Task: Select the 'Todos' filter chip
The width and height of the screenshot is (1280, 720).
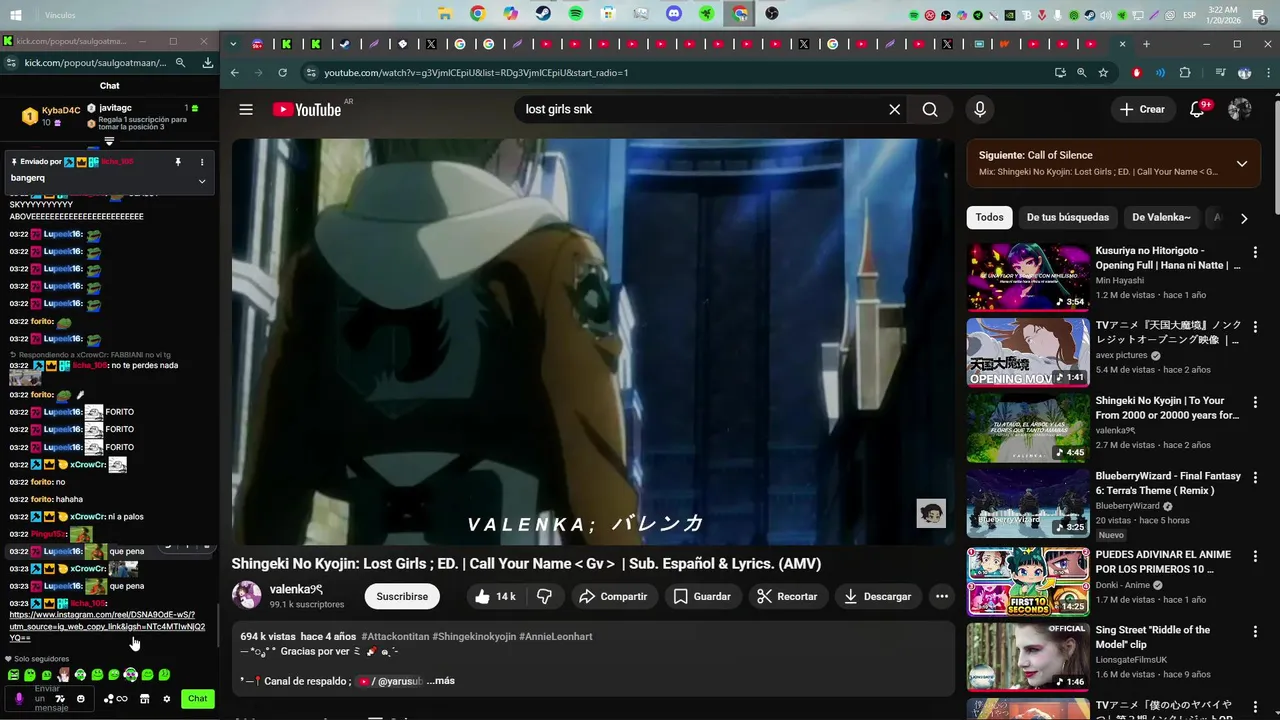Action: [989, 217]
